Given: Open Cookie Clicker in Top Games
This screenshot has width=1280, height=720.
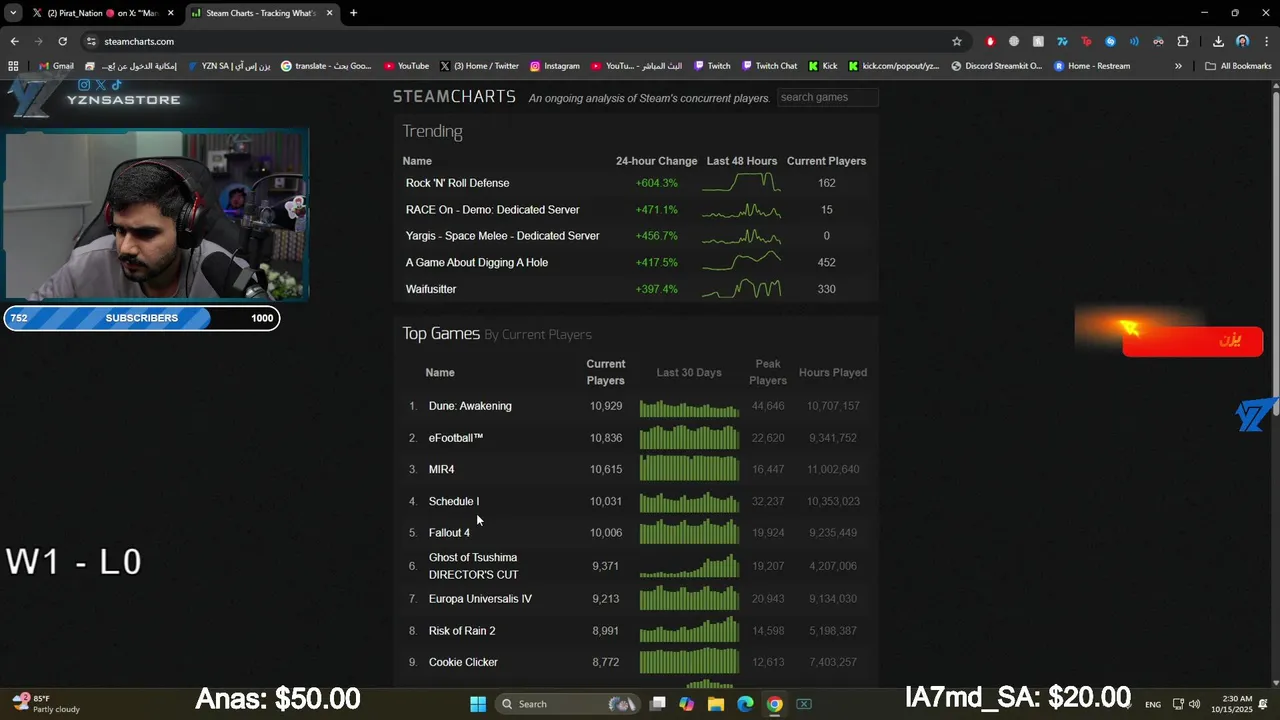Looking at the screenshot, I should tap(463, 662).
